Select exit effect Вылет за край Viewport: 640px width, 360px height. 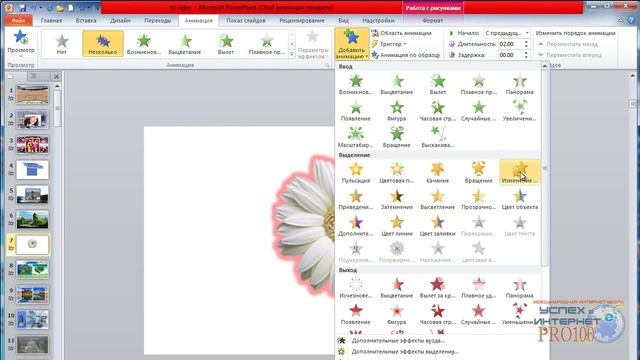[x=438, y=288]
